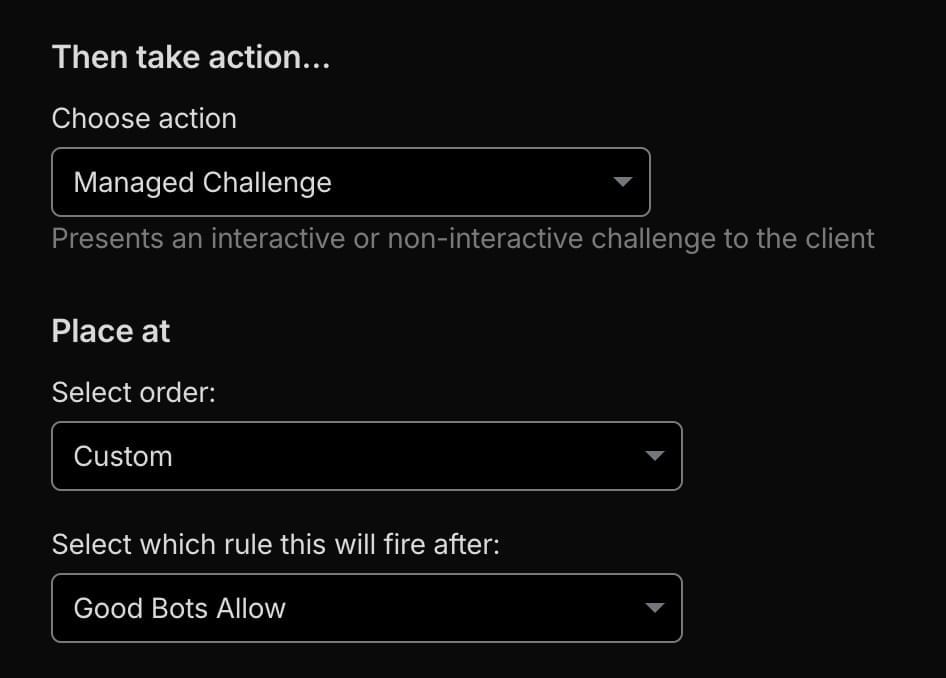
Task: Click the chevron on the Managed Challenge selector
Action: 622,182
